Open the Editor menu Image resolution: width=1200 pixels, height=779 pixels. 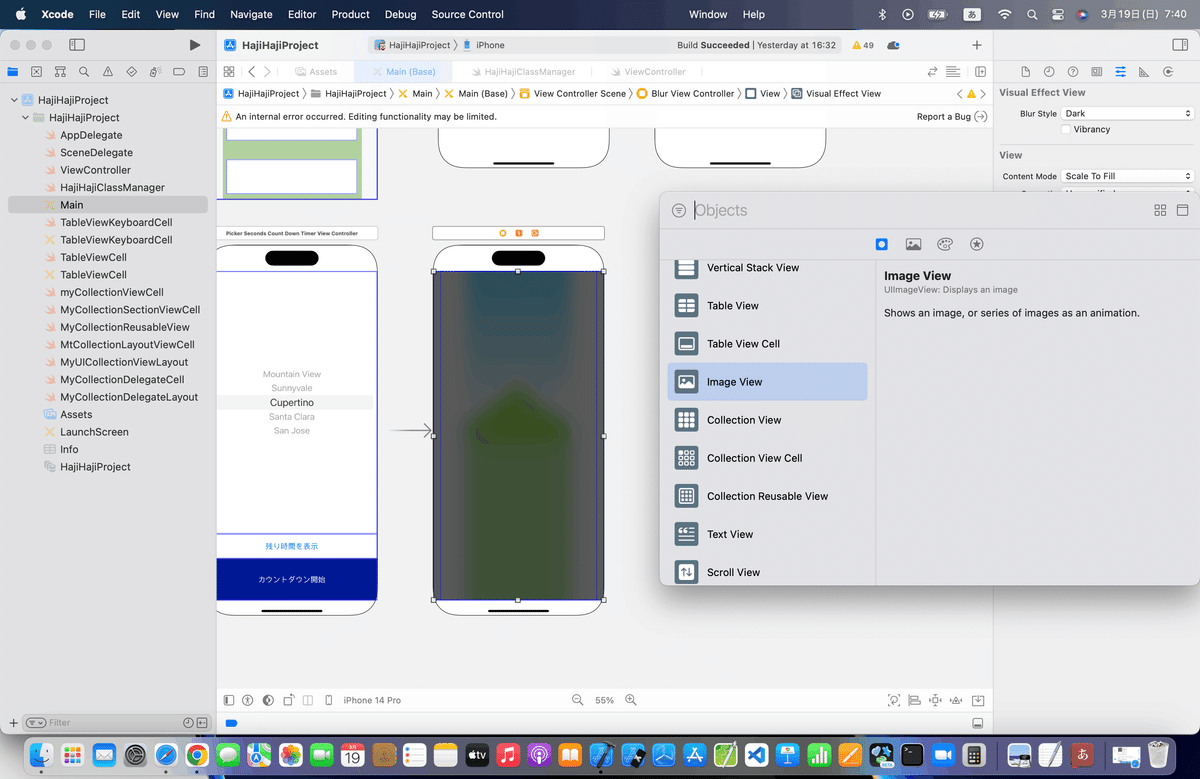[302, 15]
